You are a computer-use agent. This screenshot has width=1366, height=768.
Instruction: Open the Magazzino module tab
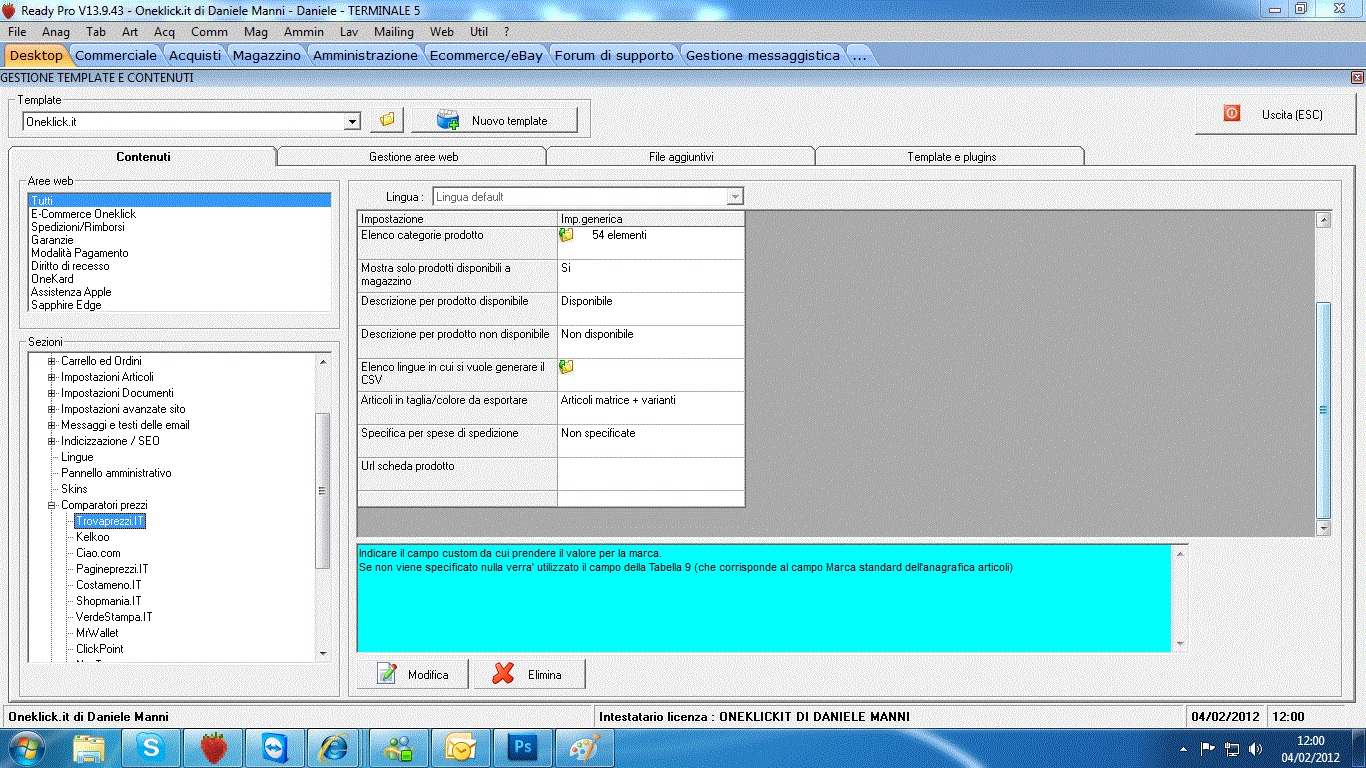266,56
